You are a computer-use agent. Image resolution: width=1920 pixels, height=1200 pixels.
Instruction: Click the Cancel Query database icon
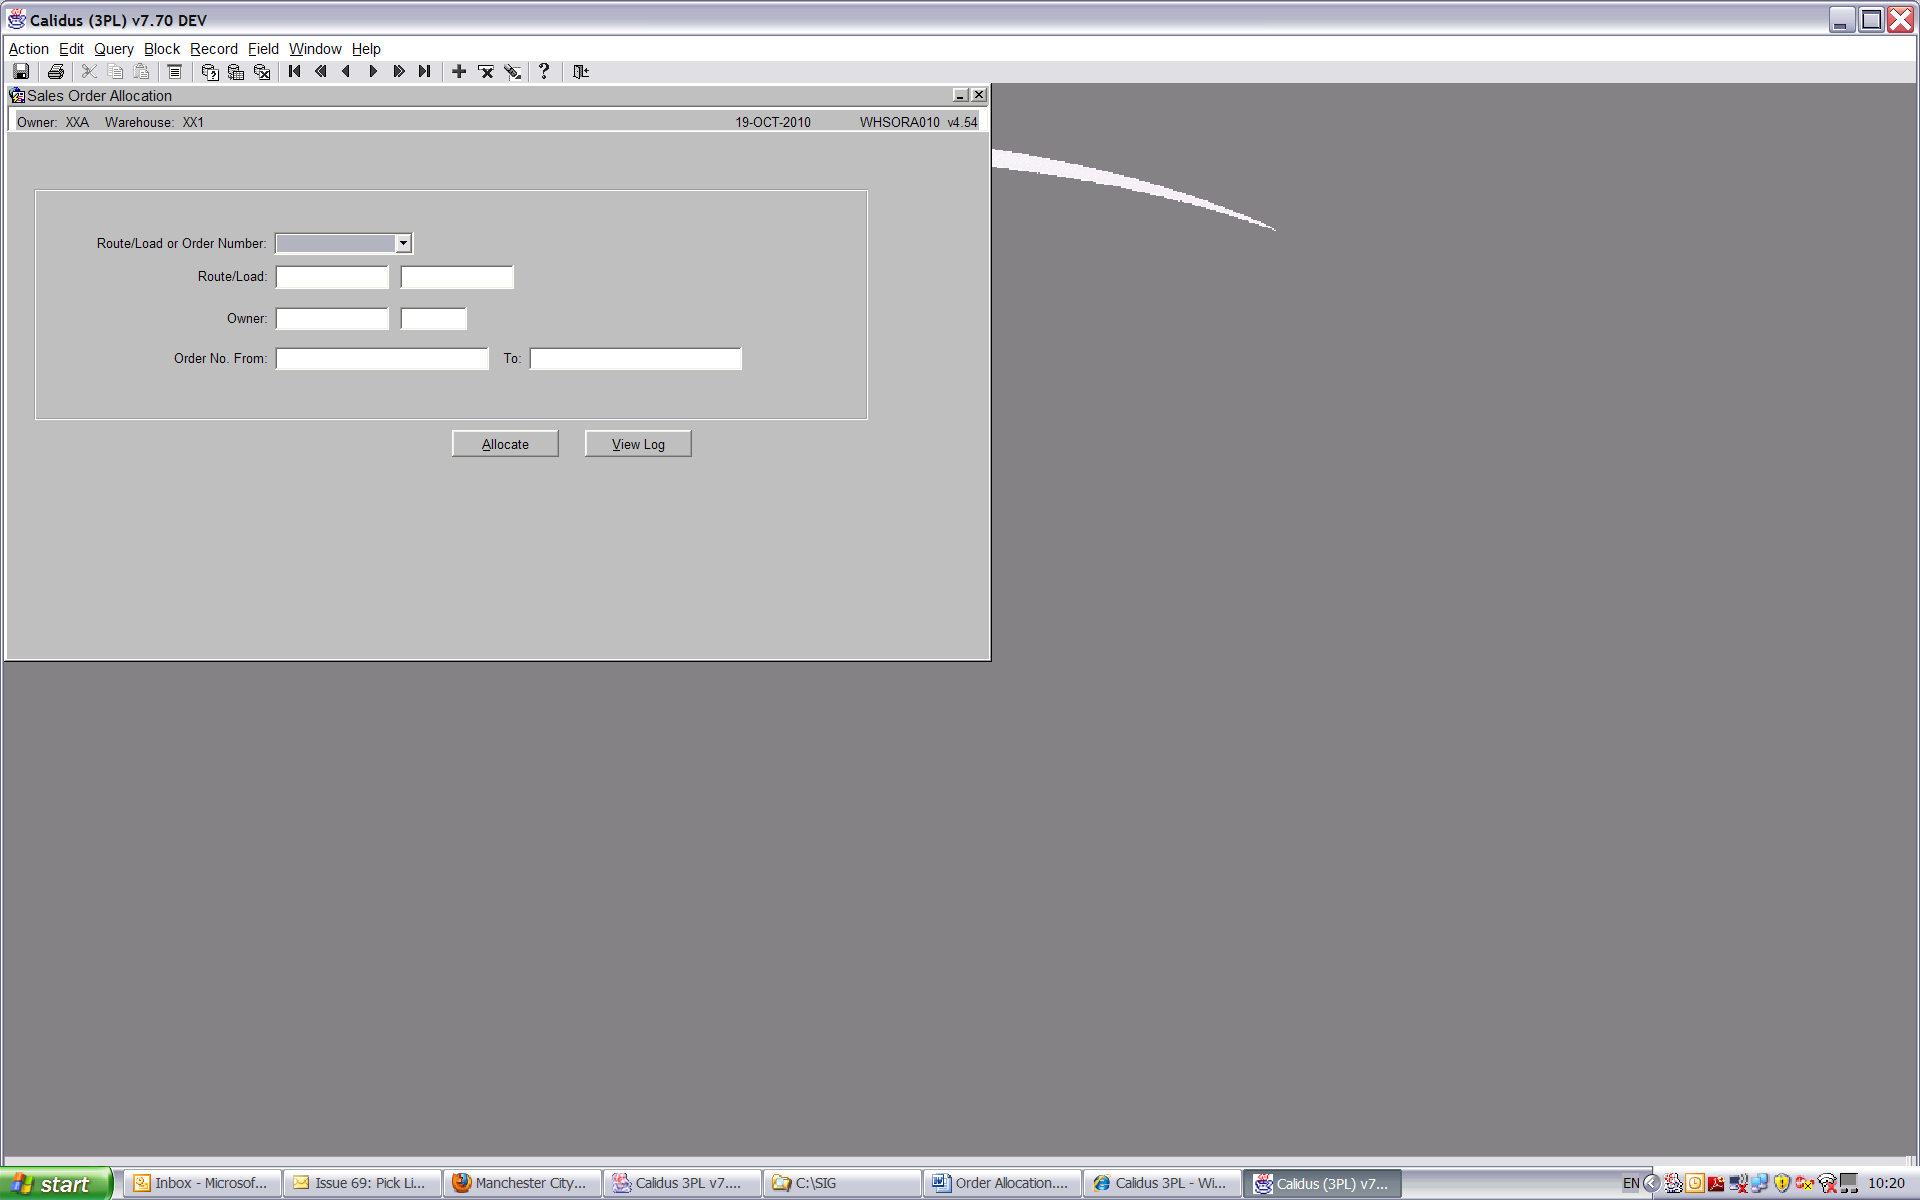point(261,71)
